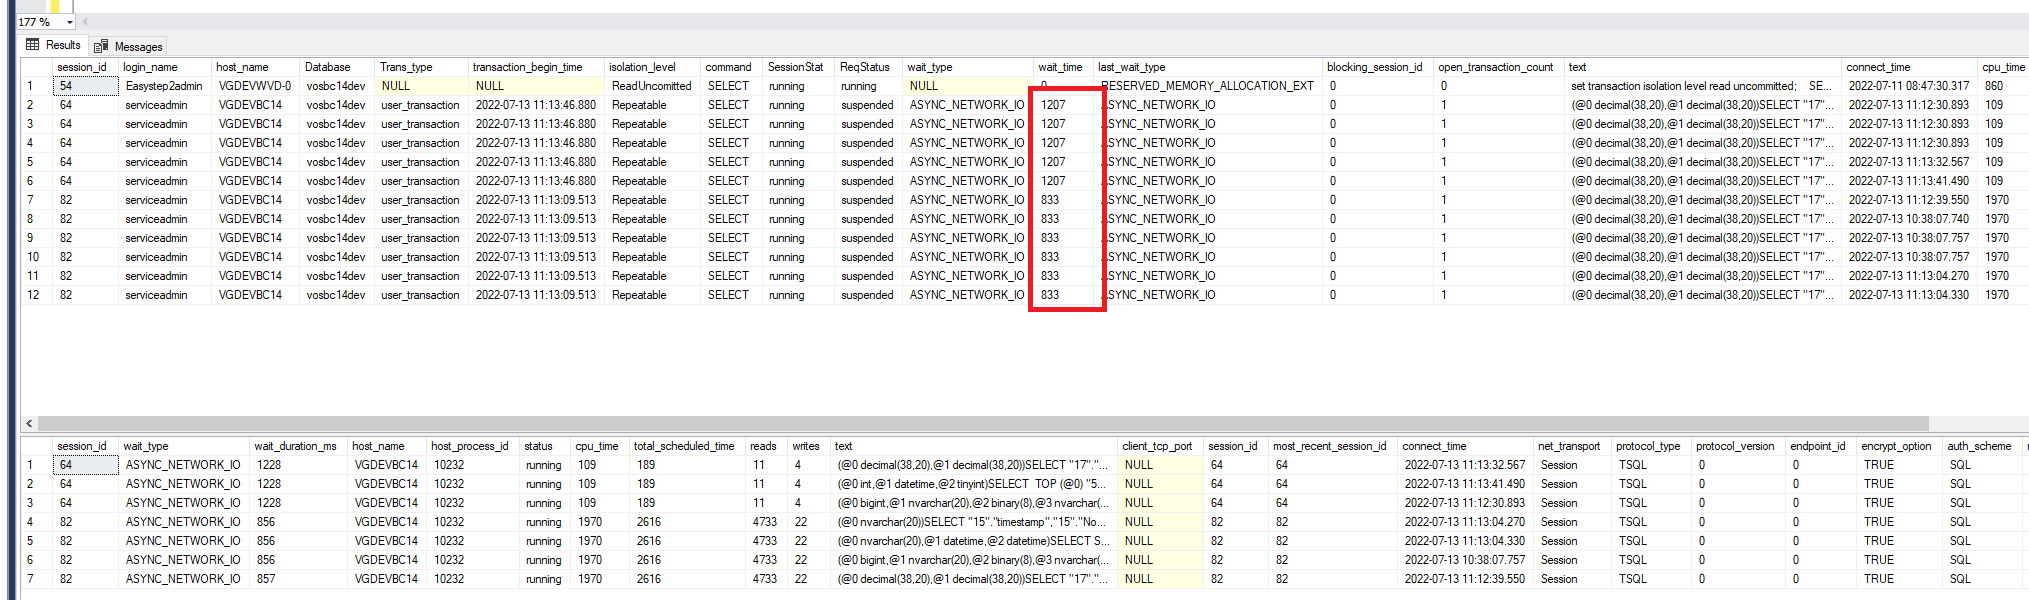
Task: Open the 177 % zoom dropdown
Action: pyautogui.click(x=69, y=22)
